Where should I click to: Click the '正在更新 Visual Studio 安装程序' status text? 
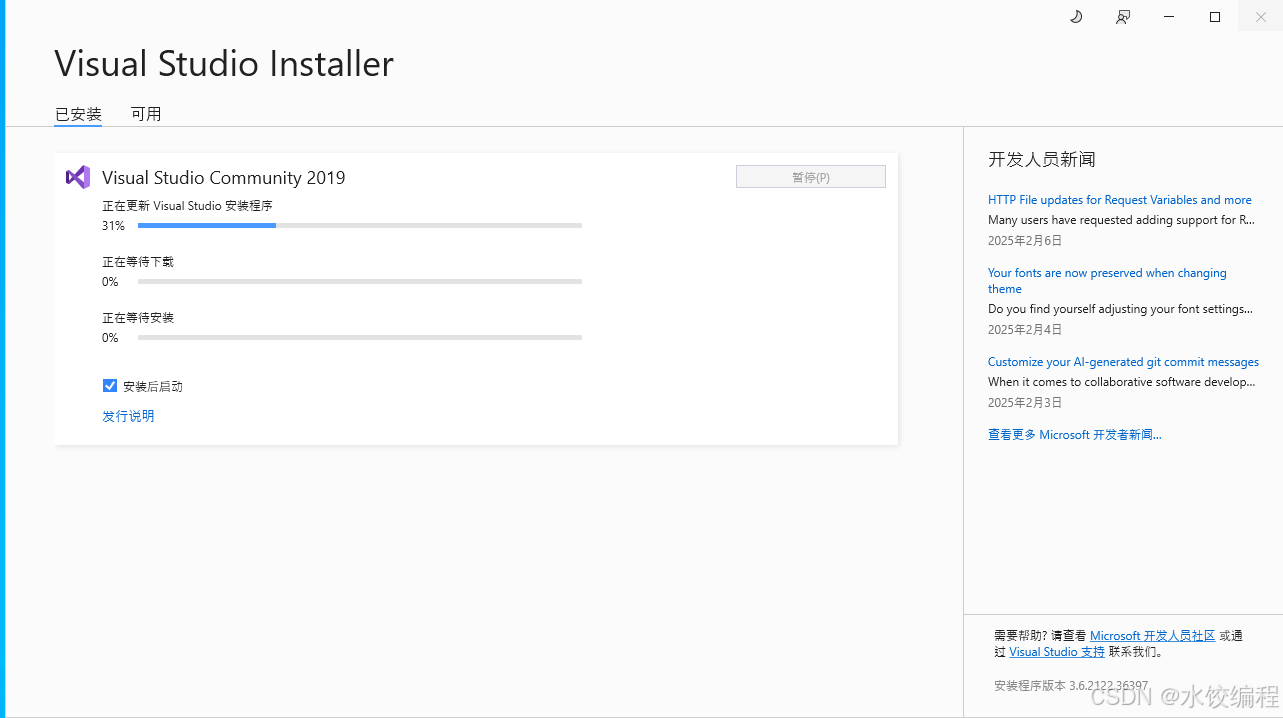(187, 206)
